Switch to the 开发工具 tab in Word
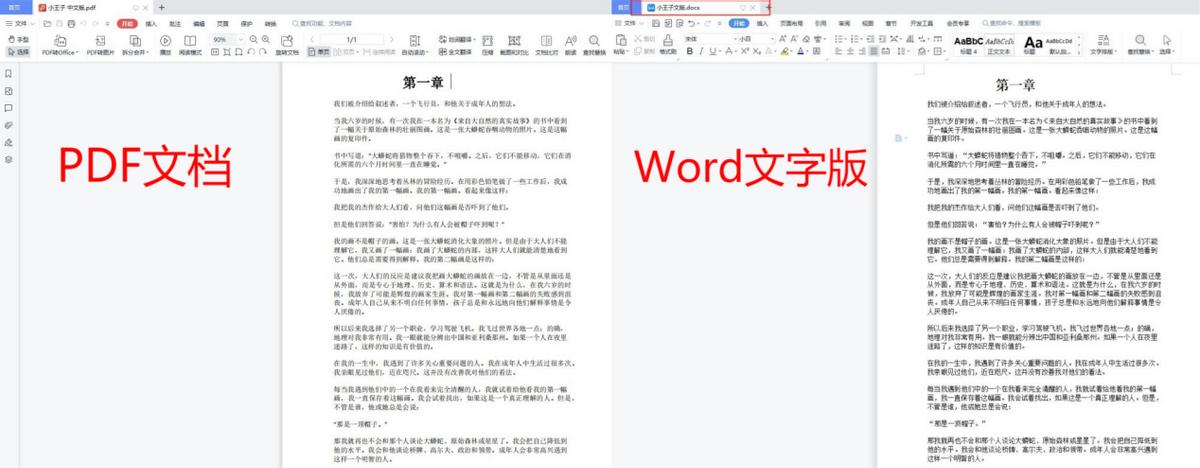This screenshot has width=1200, height=468. pyautogui.click(x=922, y=22)
